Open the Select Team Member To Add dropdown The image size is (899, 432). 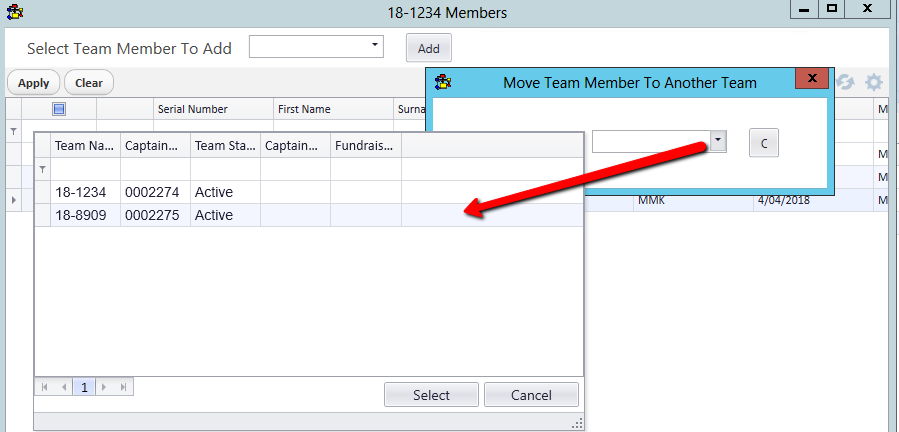point(376,45)
